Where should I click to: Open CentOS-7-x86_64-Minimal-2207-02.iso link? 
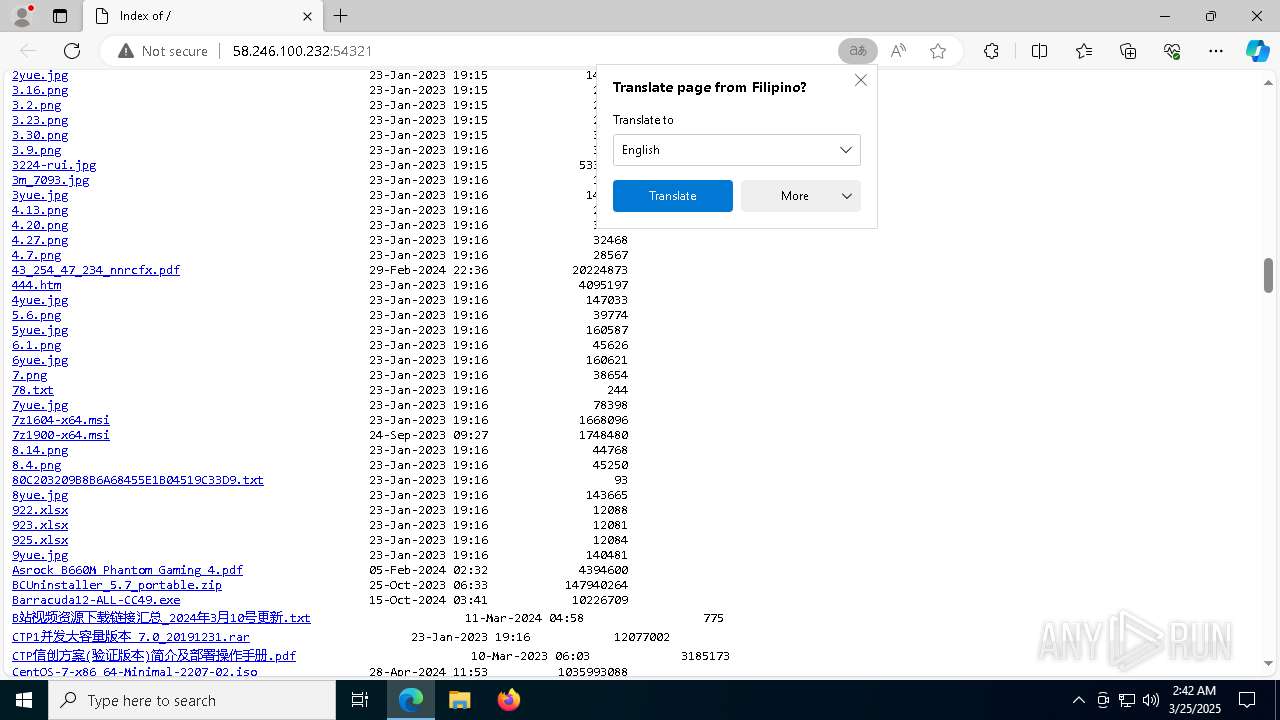[135, 672]
